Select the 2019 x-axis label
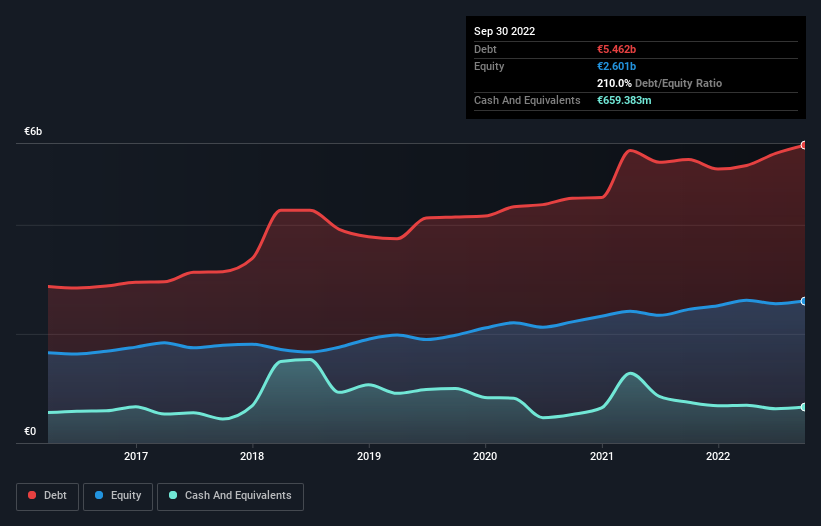Screen dimensions: 821x526 point(369,456)
